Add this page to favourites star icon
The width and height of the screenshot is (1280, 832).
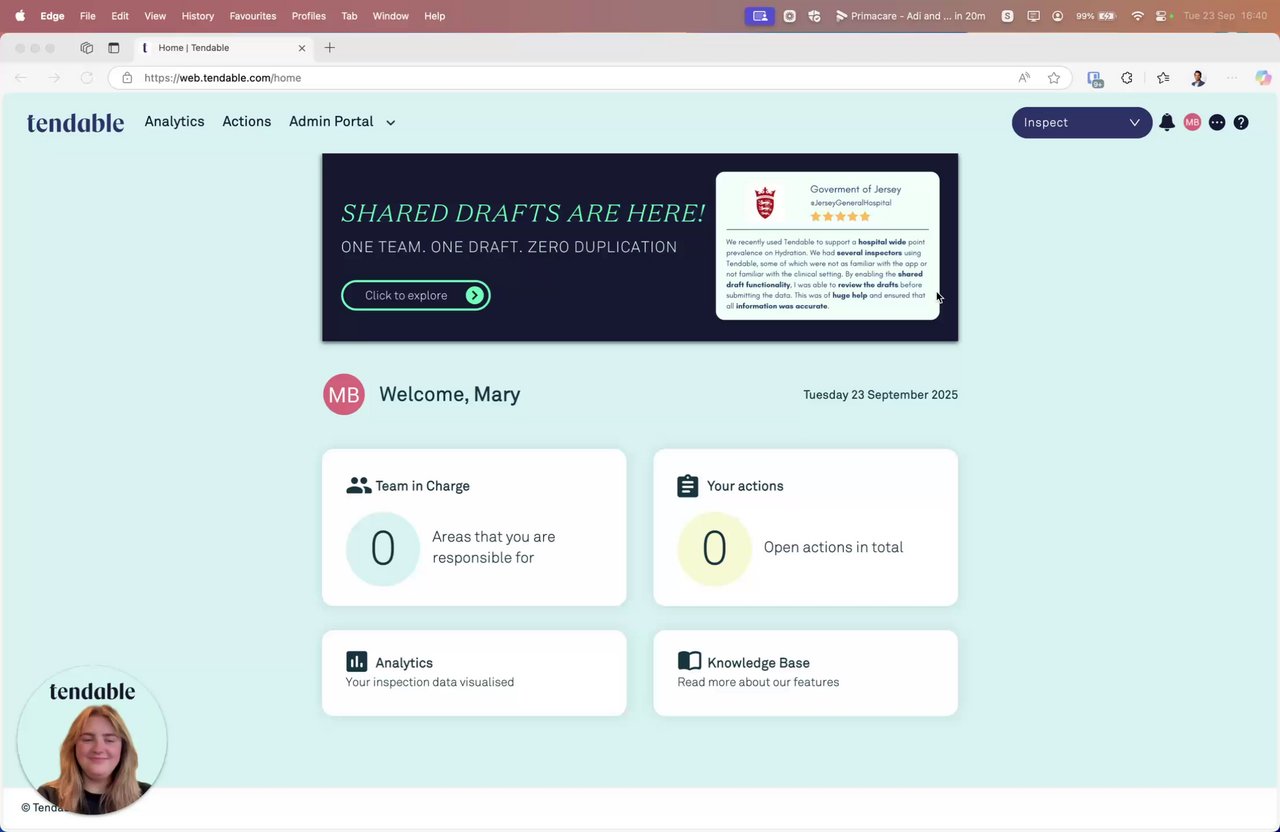pos(1054,78)
